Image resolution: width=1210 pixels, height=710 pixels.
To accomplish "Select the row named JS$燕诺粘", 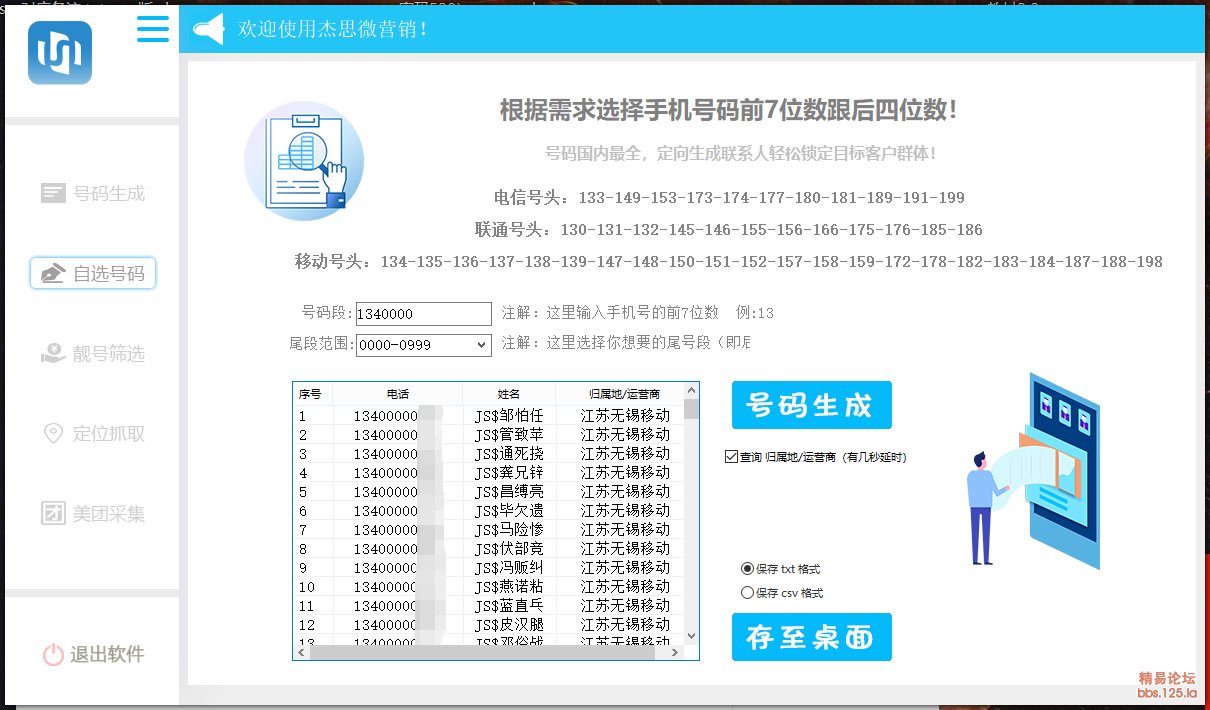I will (x=489, y=587).
